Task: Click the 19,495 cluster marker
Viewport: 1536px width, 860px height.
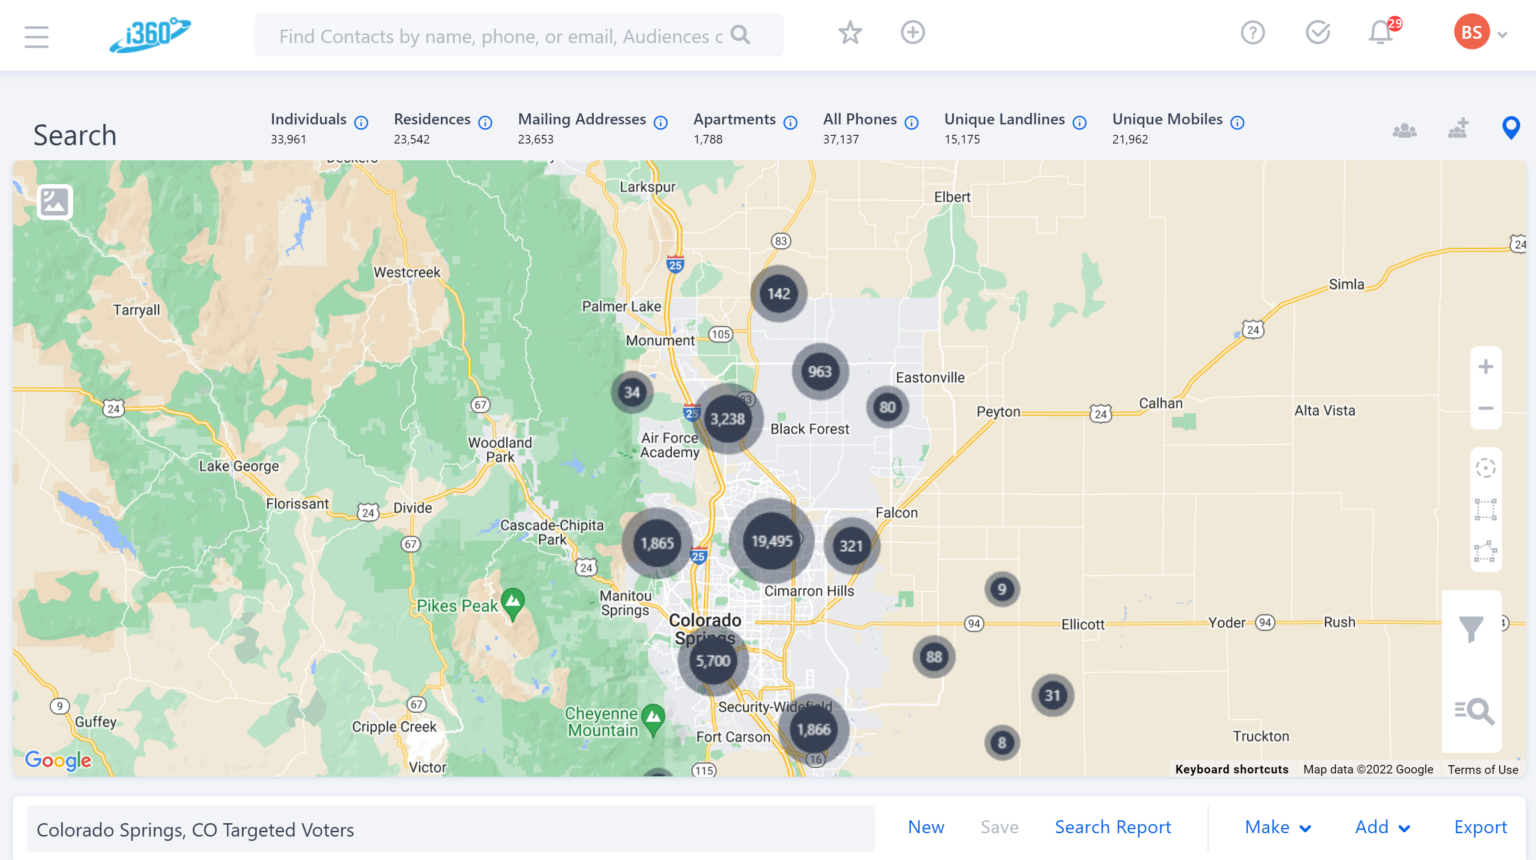Action: 772,541
